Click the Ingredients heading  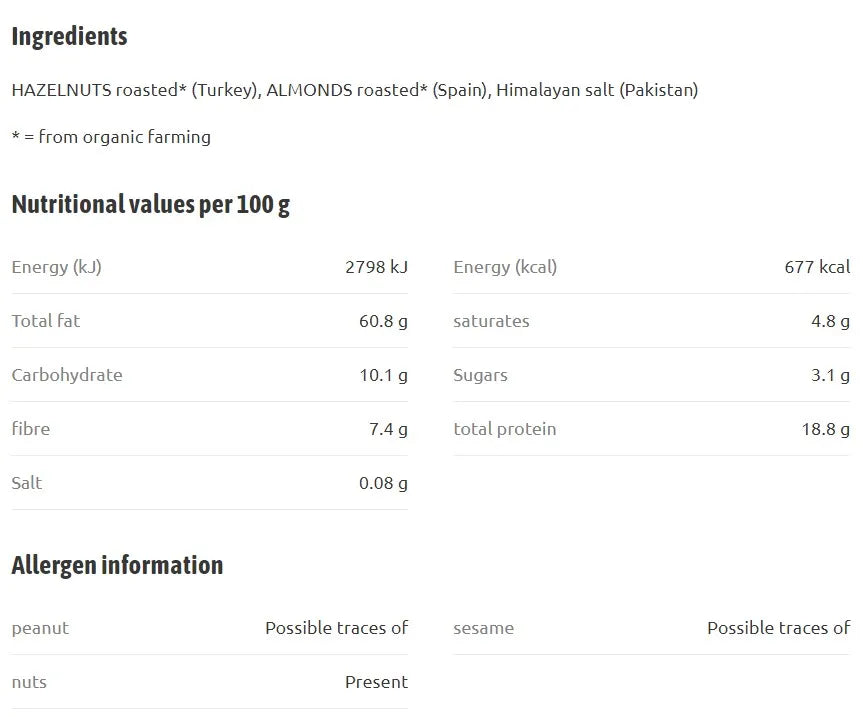(x=69, y=37)
